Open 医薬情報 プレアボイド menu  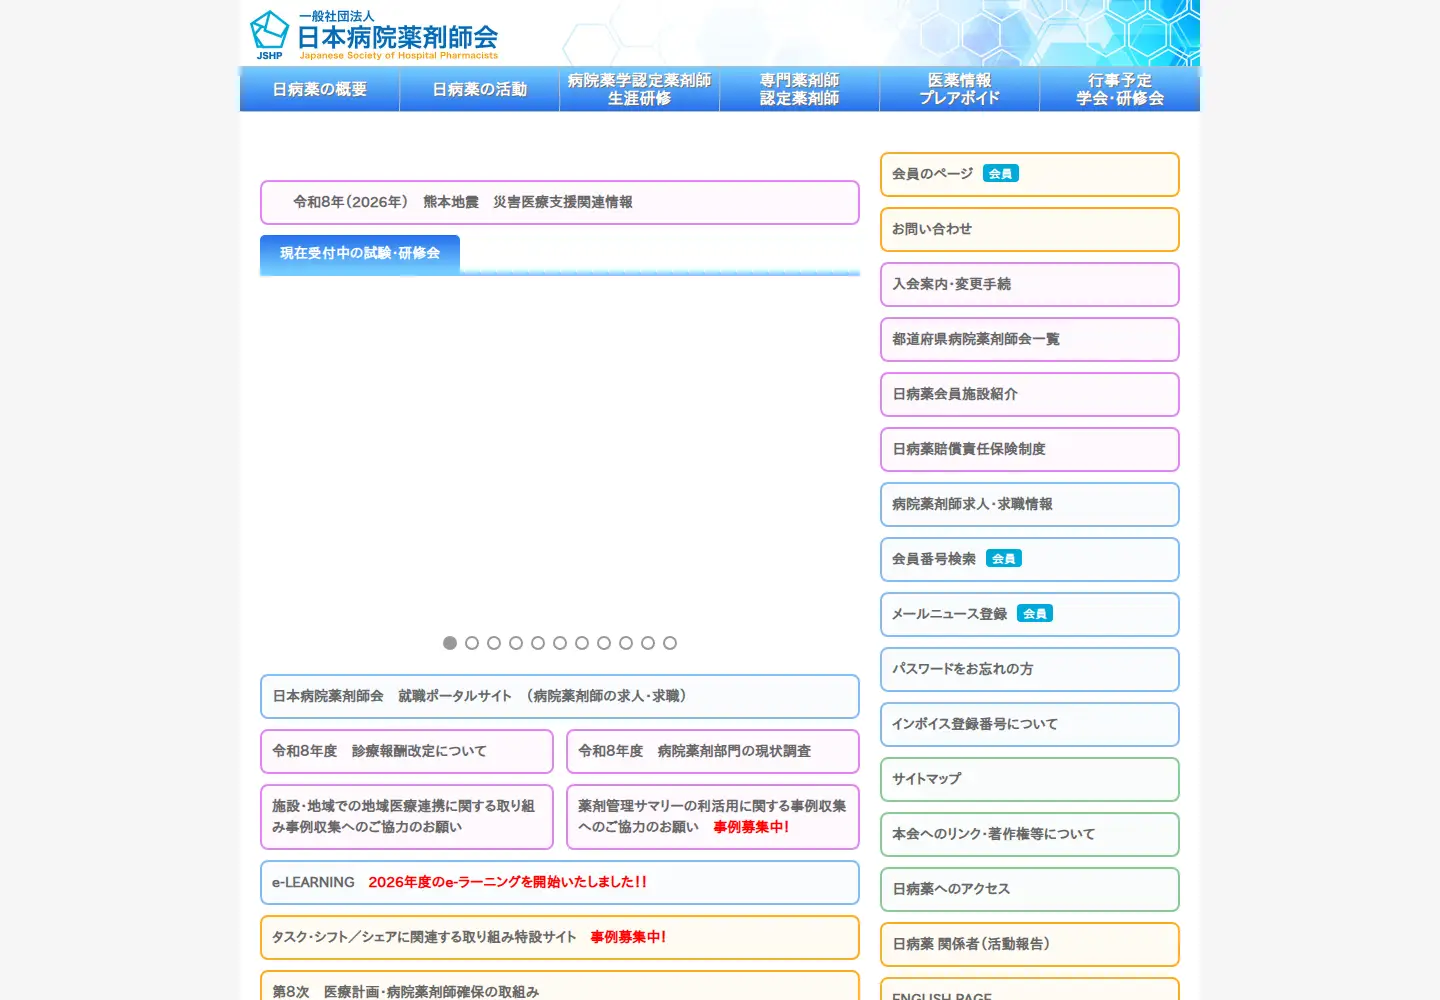click(x=960, y=89)
